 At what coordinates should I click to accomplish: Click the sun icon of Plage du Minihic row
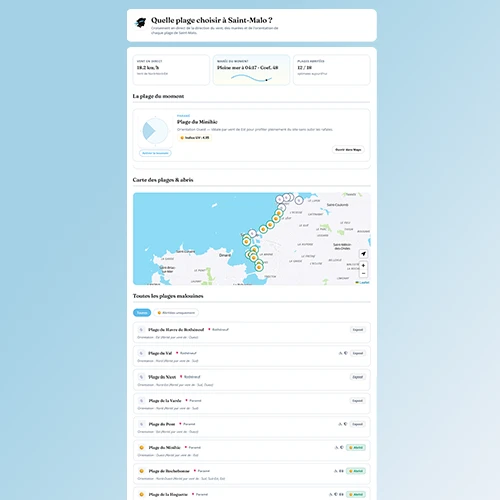point(141,448)
